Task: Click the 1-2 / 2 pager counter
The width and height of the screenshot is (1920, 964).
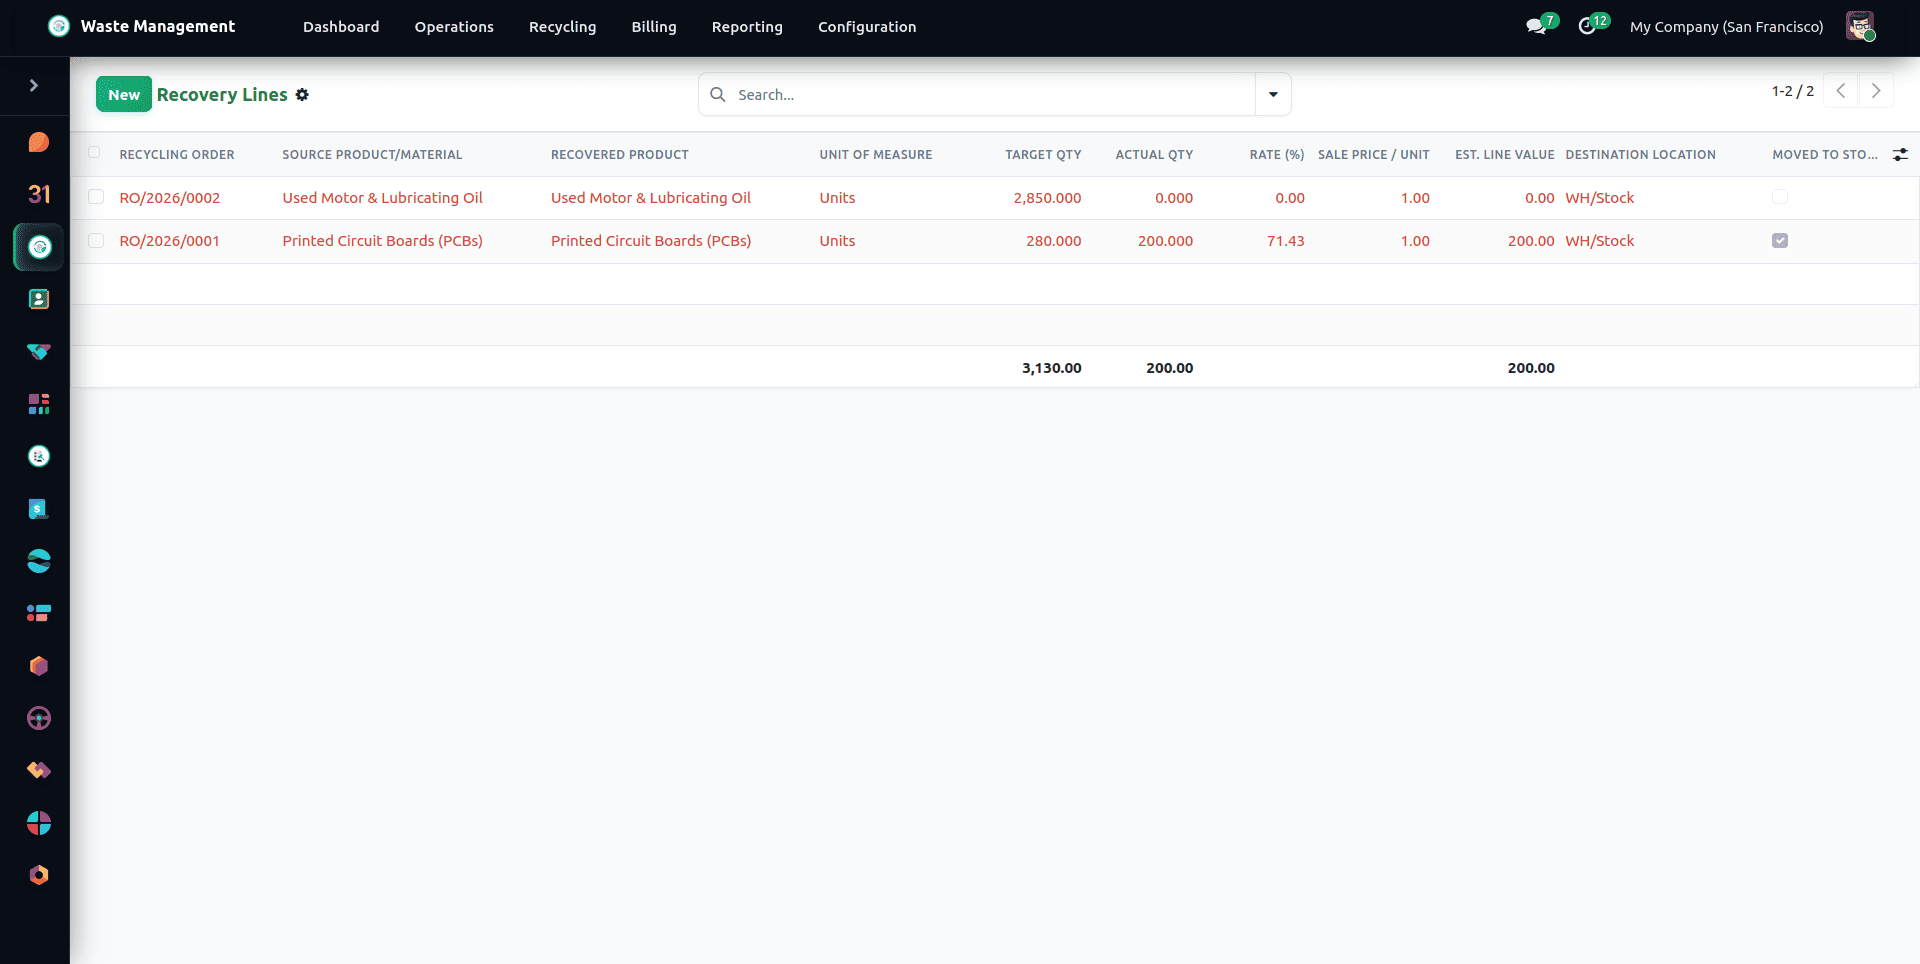Action: click(1793, 91)
